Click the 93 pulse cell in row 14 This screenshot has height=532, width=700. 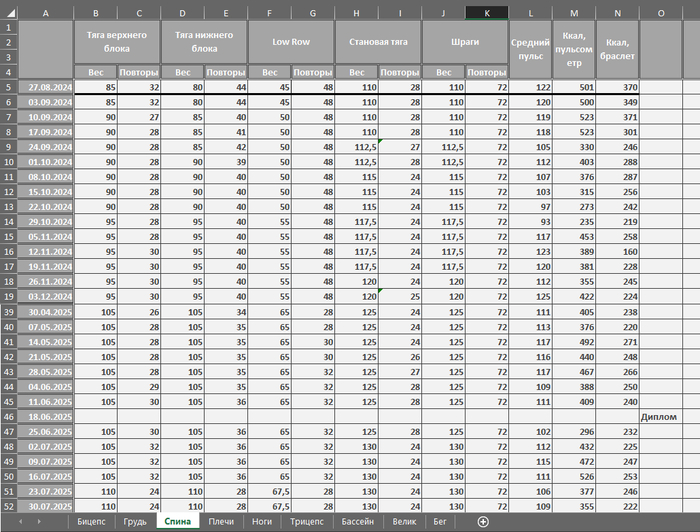pos(530,222)
